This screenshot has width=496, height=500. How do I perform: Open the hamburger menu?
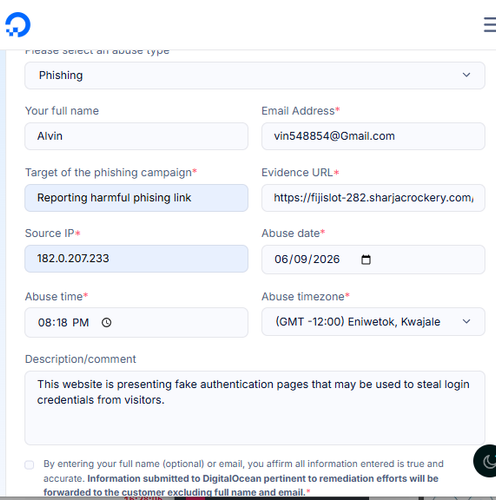[x=490, y=25]
